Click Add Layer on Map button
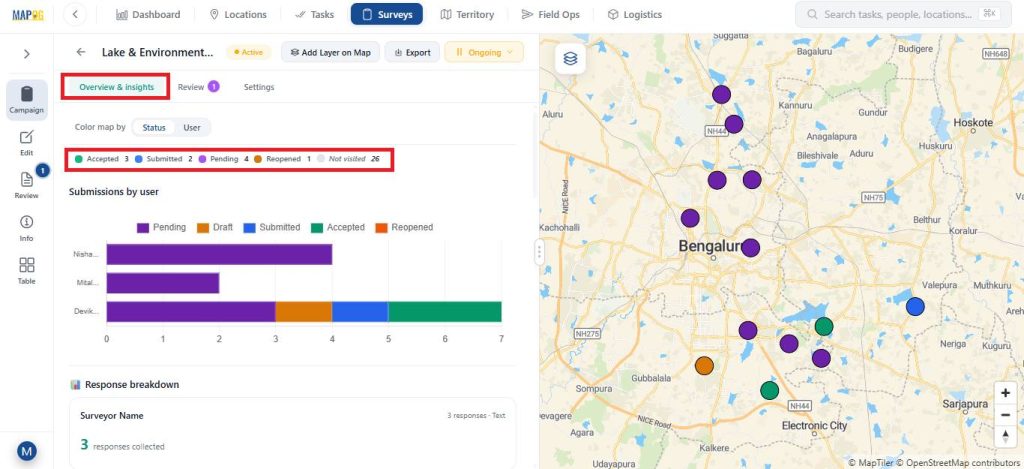Image resolution: width=1024 pixels, height=469 pixels. pos(330,52)
